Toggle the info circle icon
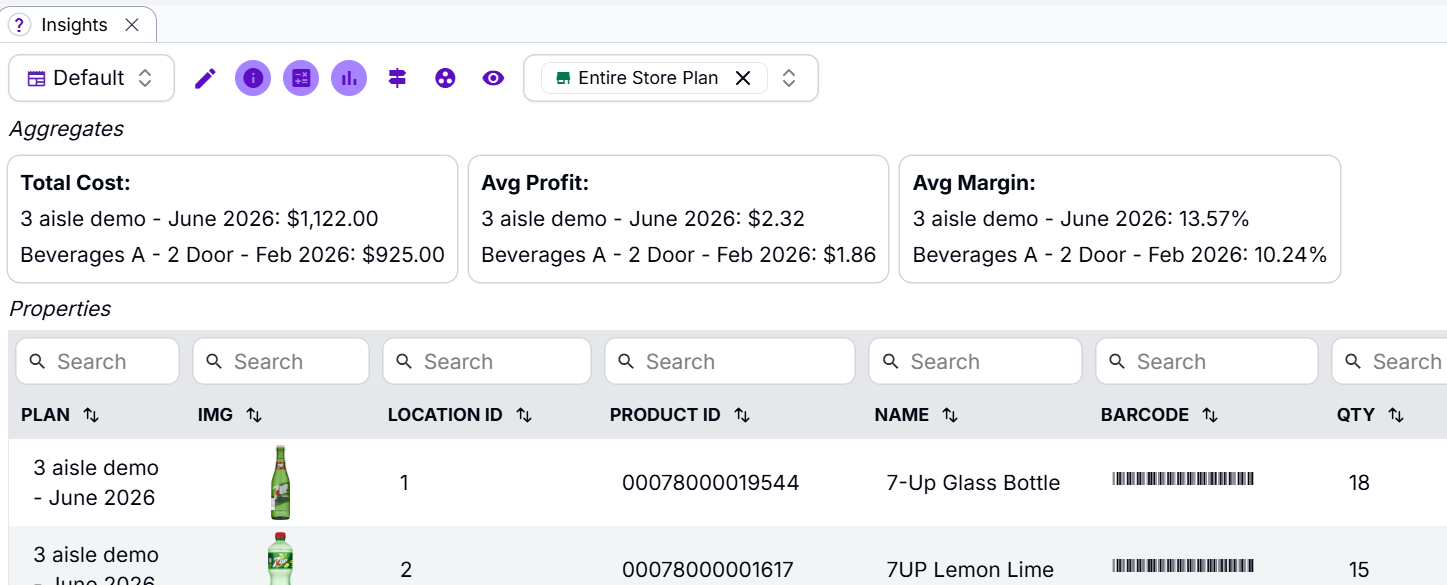 tap(253, 78)
